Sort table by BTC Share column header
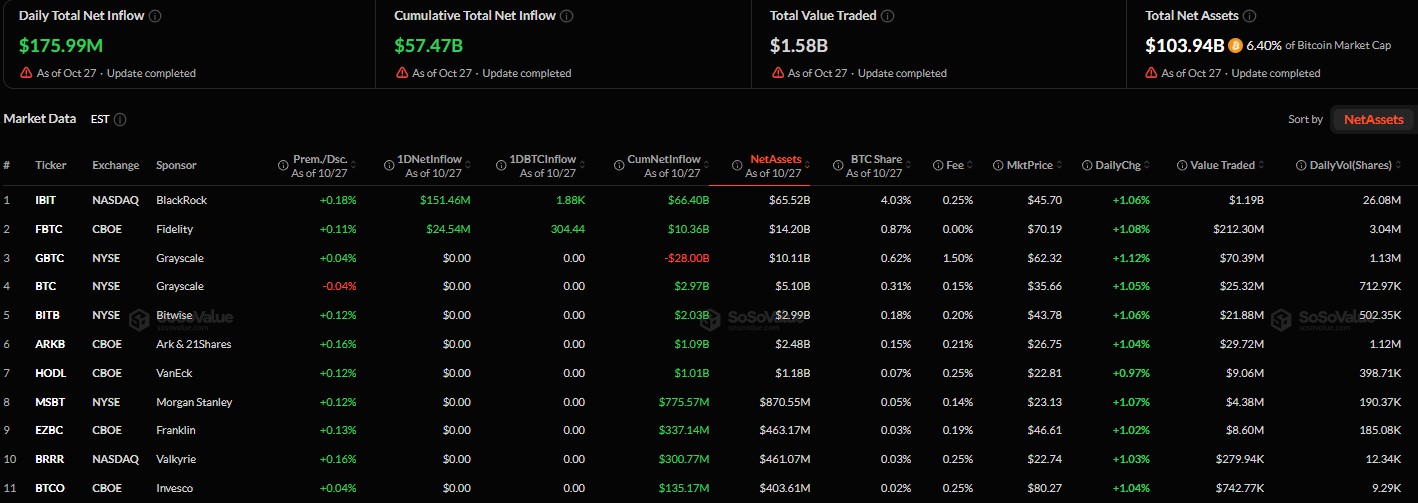Viewport: 1418px width, 503px height. click(x=877, y=160)
